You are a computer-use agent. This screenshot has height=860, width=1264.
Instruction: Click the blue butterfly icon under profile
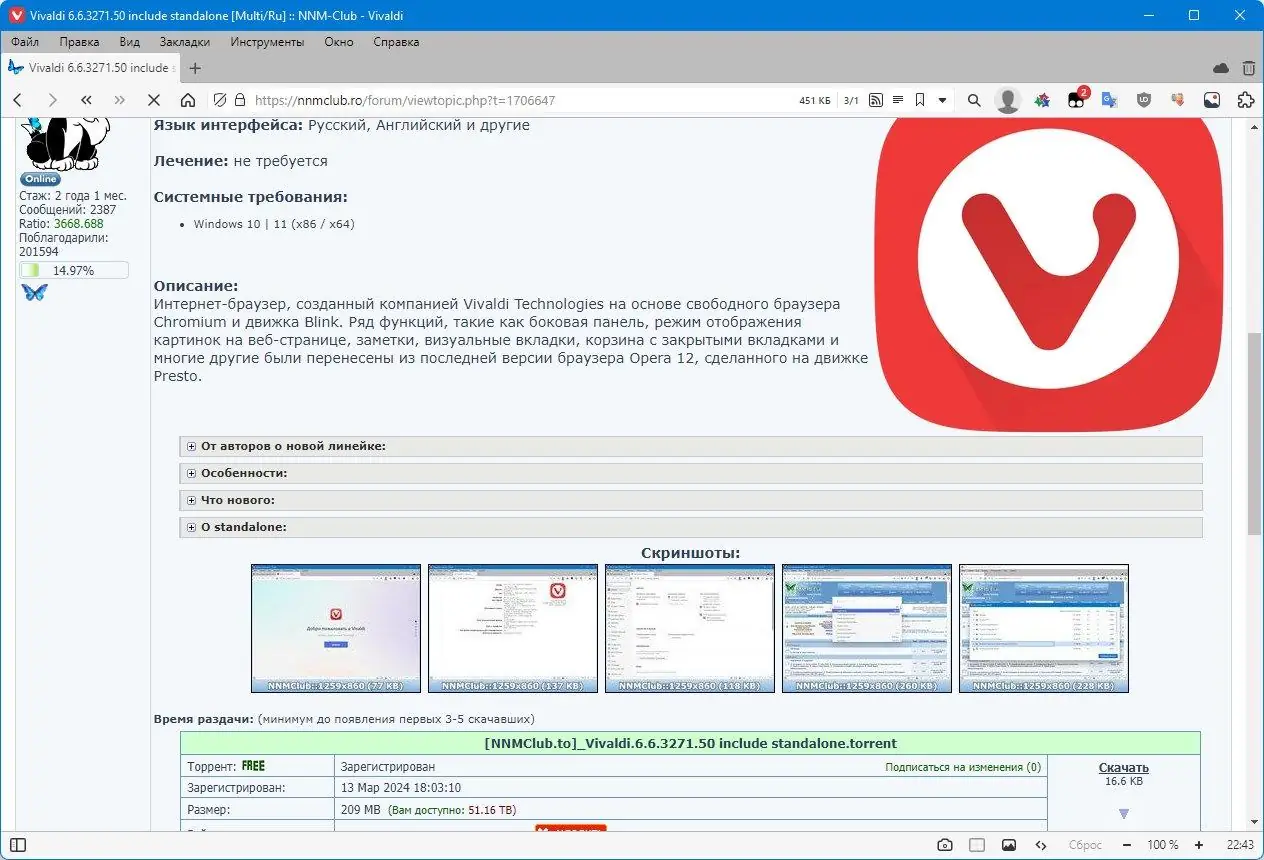(x=34, y=292)
